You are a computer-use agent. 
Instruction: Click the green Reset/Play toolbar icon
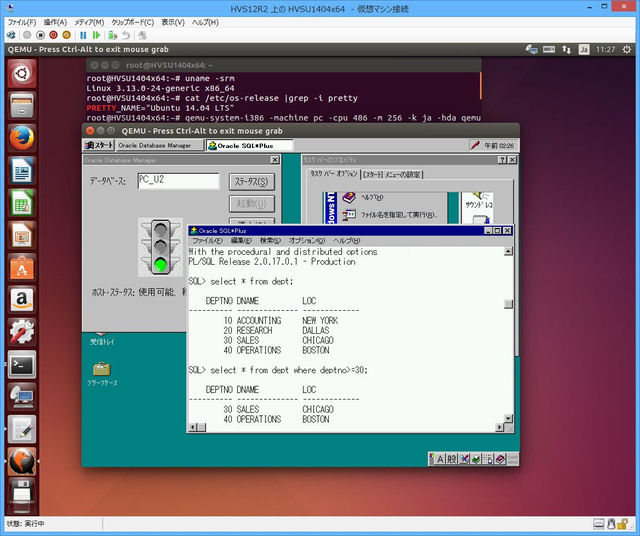click(96, 35)
